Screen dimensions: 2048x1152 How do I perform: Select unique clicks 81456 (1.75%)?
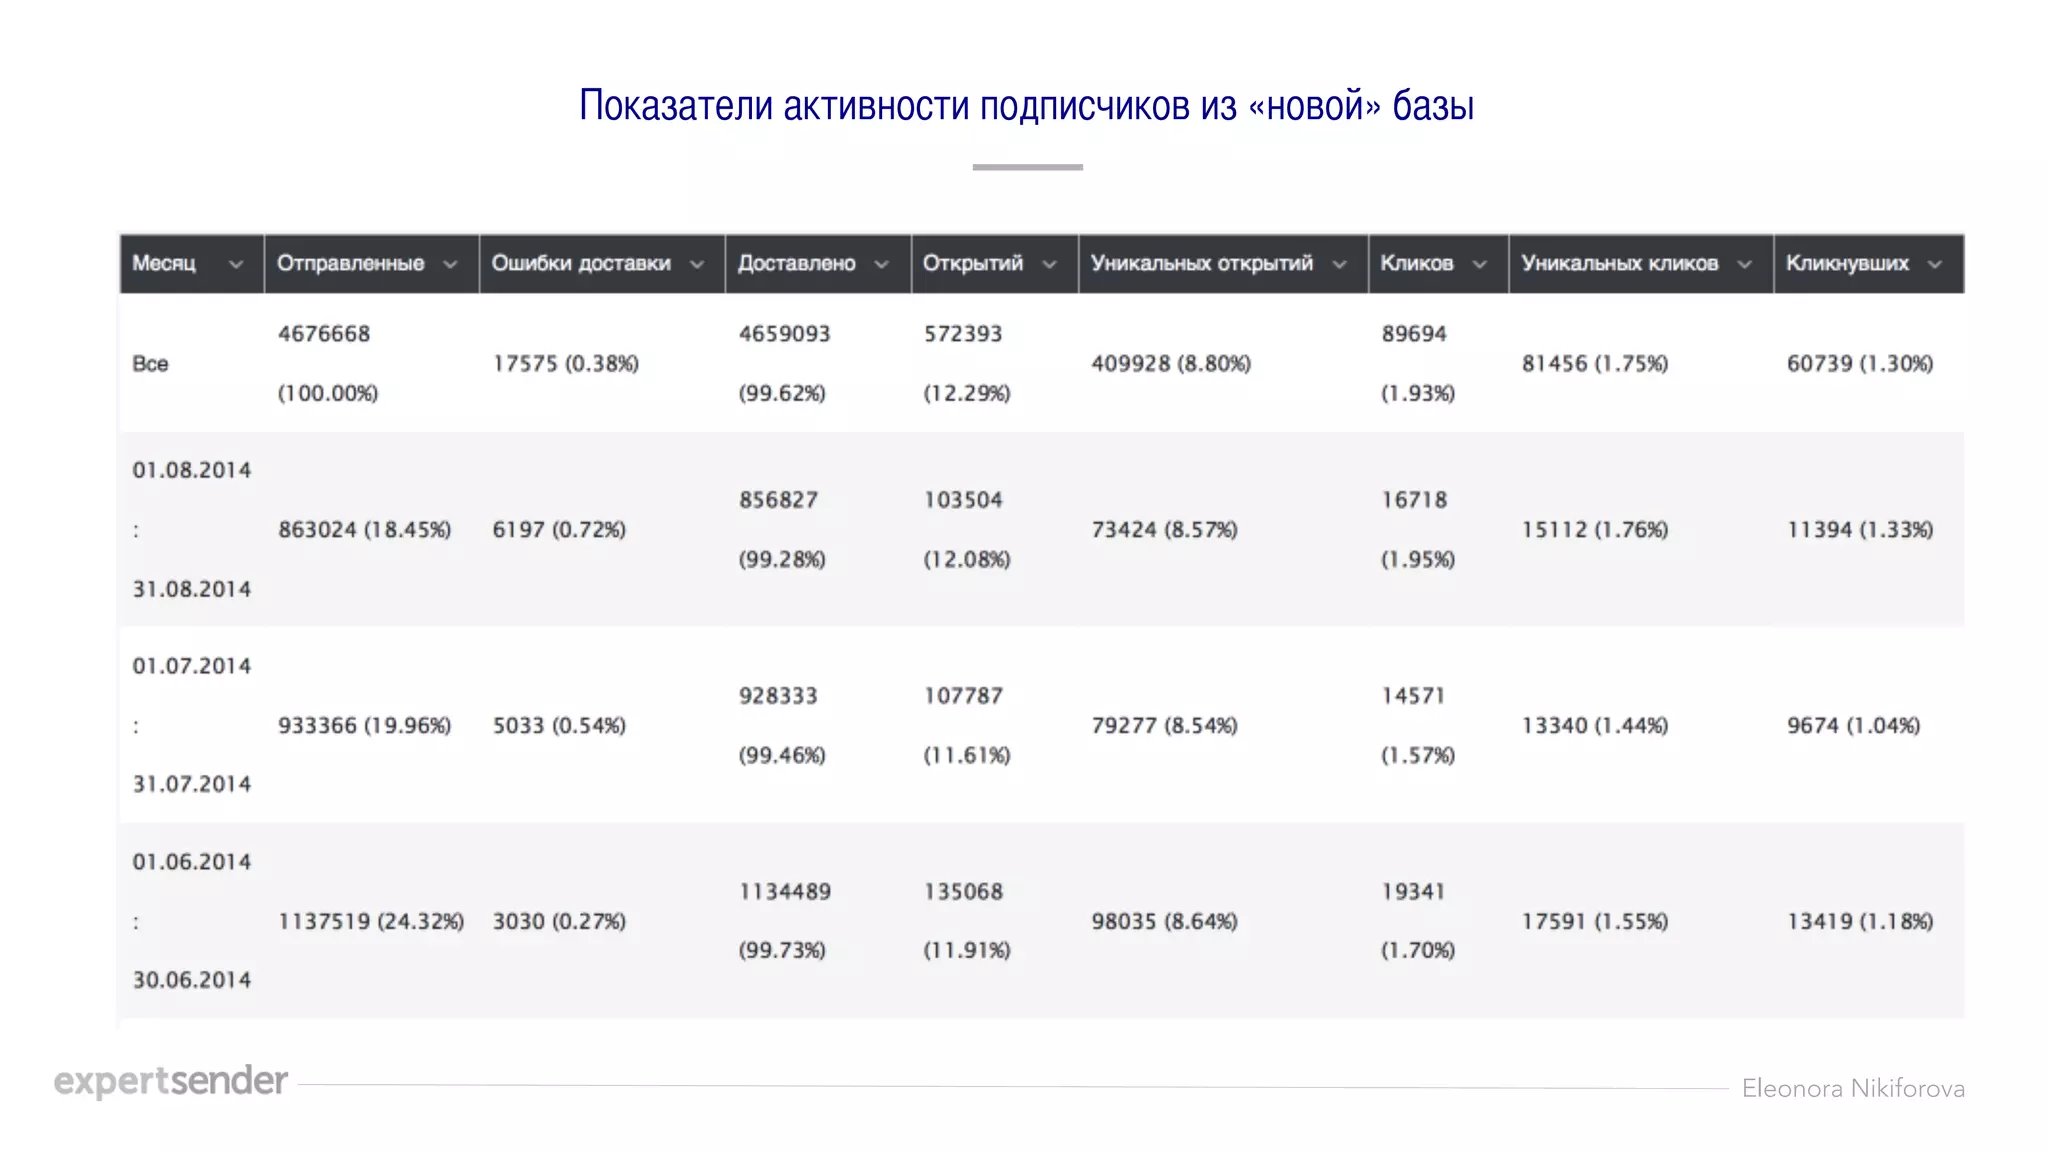point(1595,364)
